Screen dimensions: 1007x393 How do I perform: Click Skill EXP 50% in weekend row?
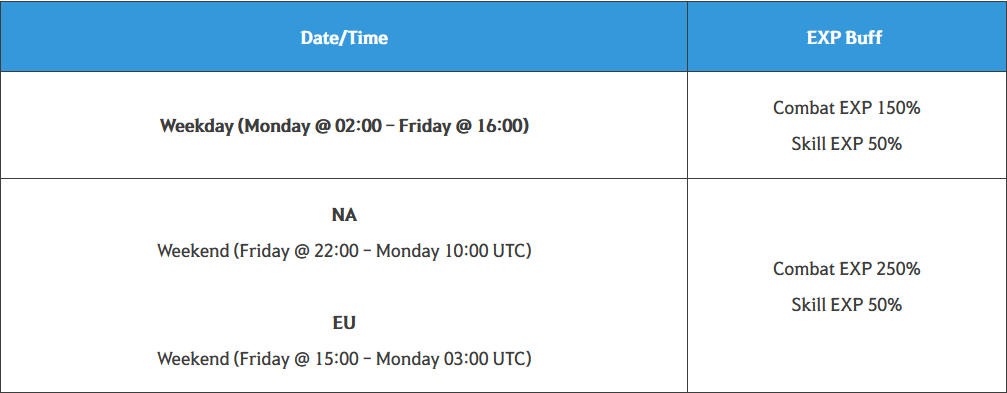click(846, 304)
